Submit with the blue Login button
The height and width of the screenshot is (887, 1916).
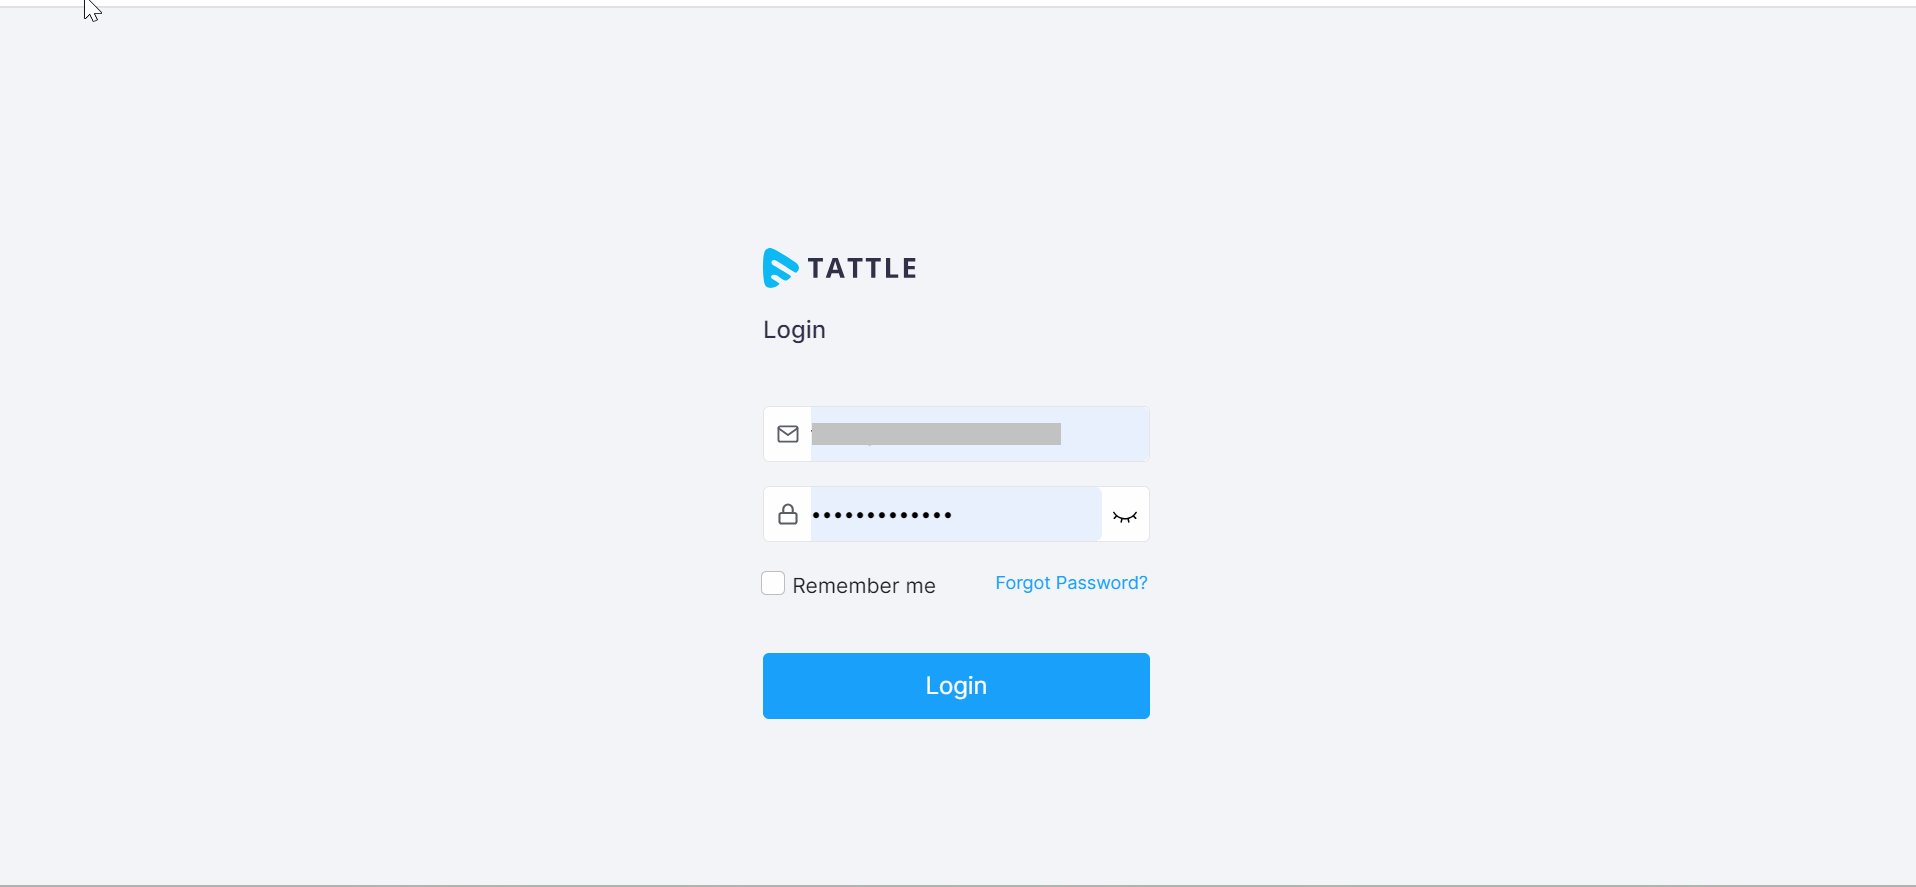point(956,686)
